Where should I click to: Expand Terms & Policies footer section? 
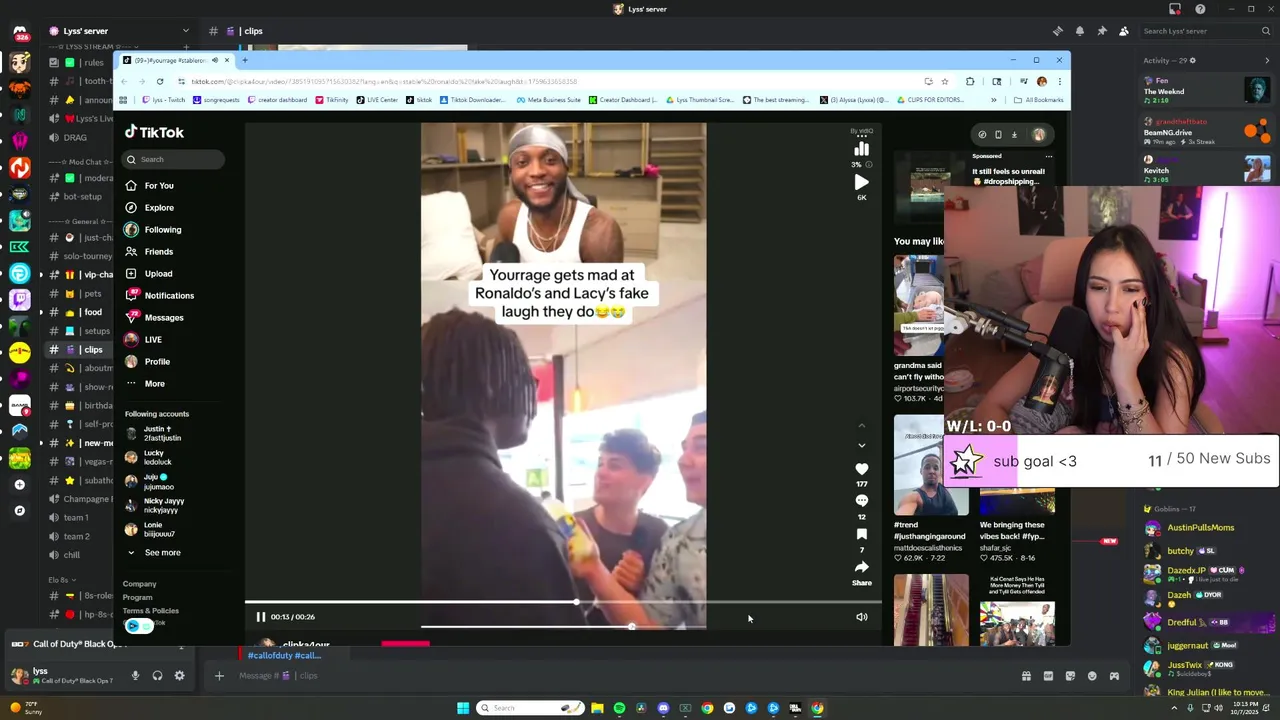point(151,611)
